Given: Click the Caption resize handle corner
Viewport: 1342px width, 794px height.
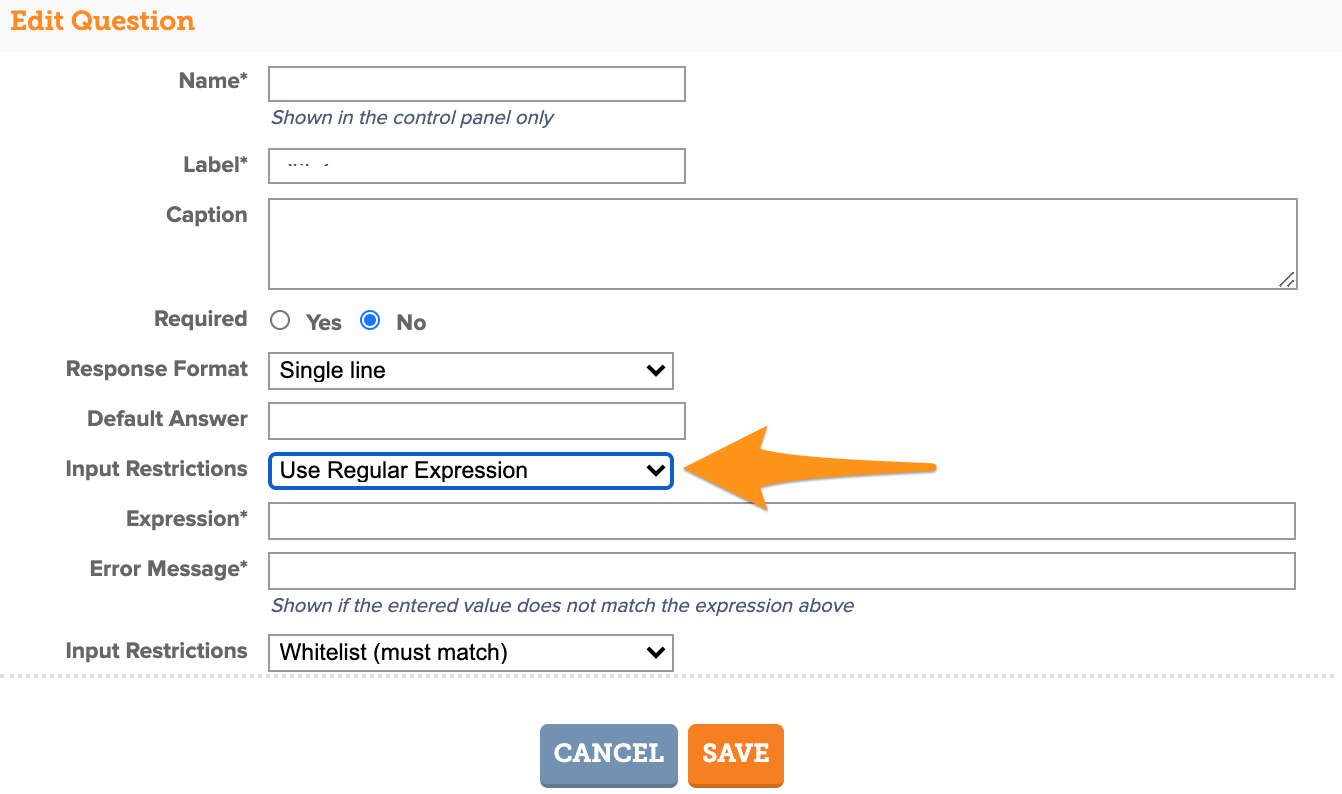Looking at the screenshot, I should tap(1288, 280).
